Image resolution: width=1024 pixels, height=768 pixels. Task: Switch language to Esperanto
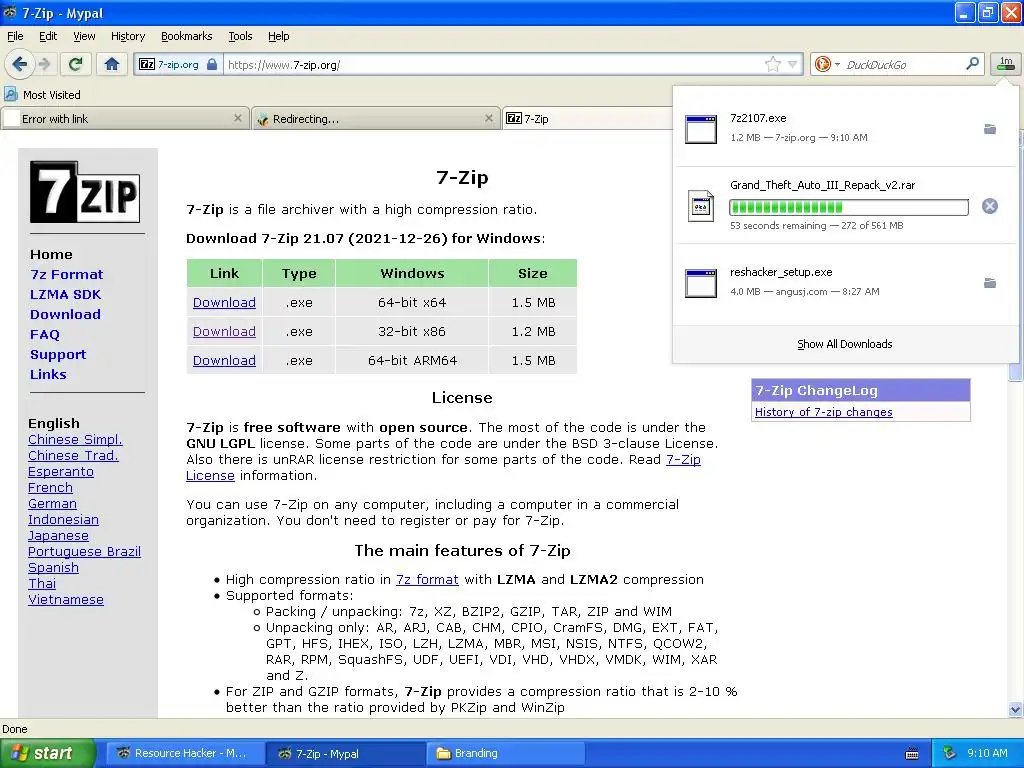point(61,472)
